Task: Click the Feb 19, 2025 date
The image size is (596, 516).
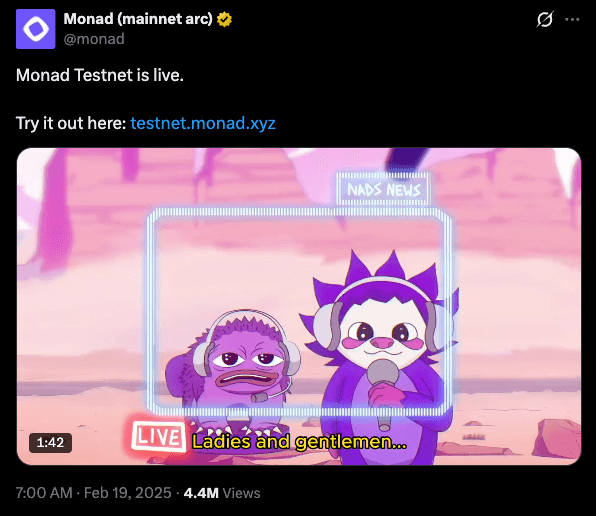Action: [x=128, y=493]
